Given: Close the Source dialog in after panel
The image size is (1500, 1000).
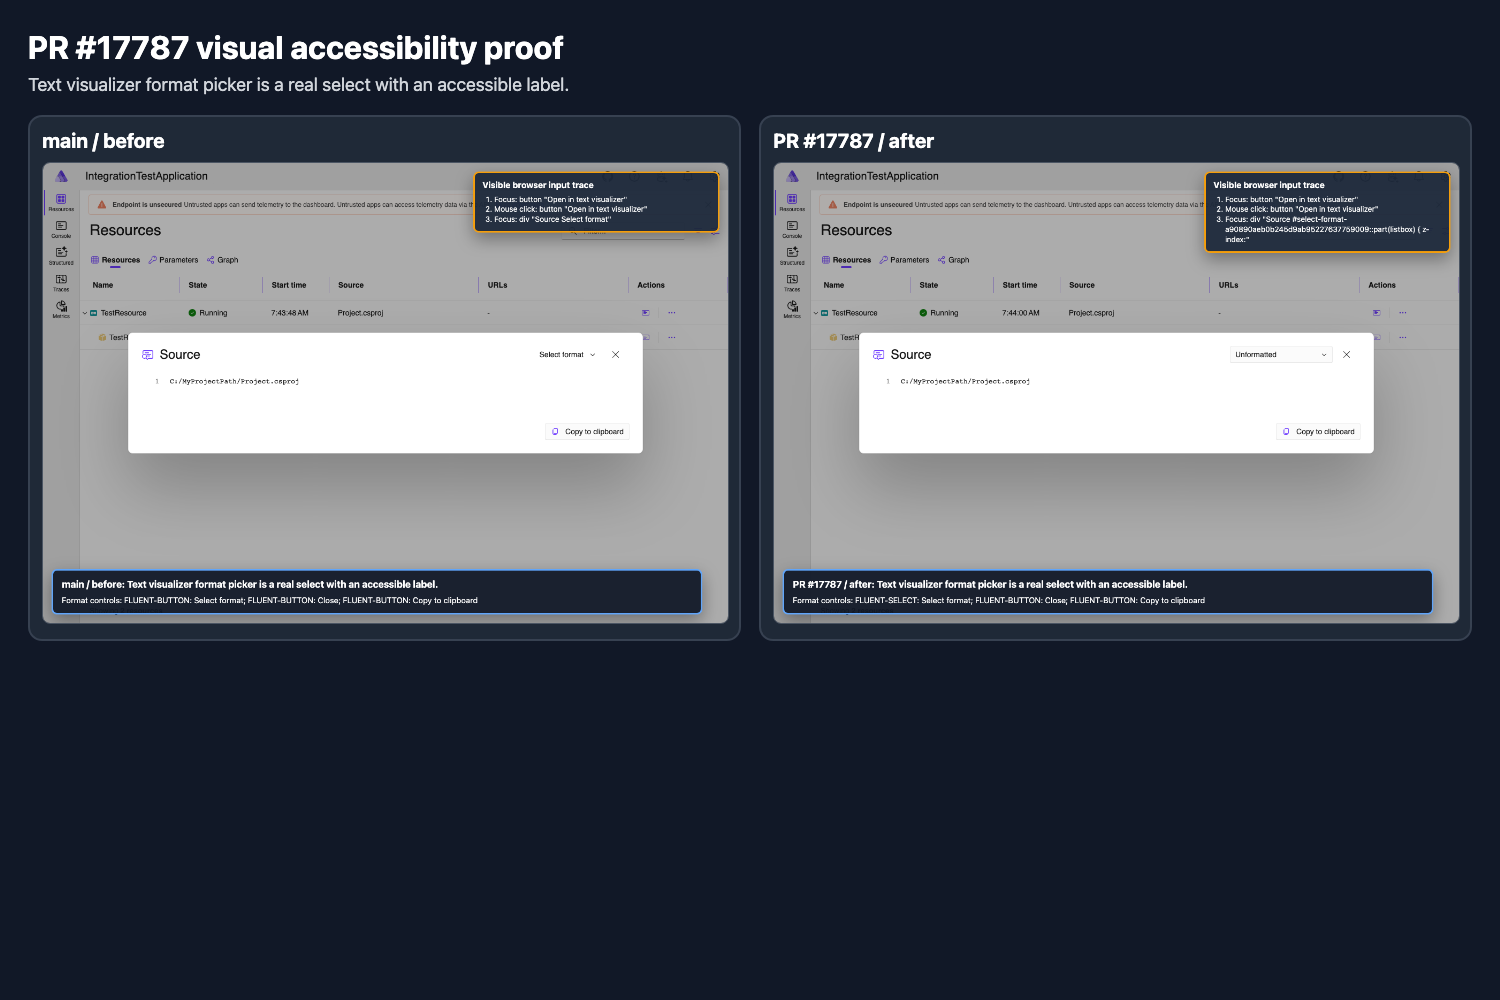Looking at the screenshot, I should click(x=1347, y=355).
